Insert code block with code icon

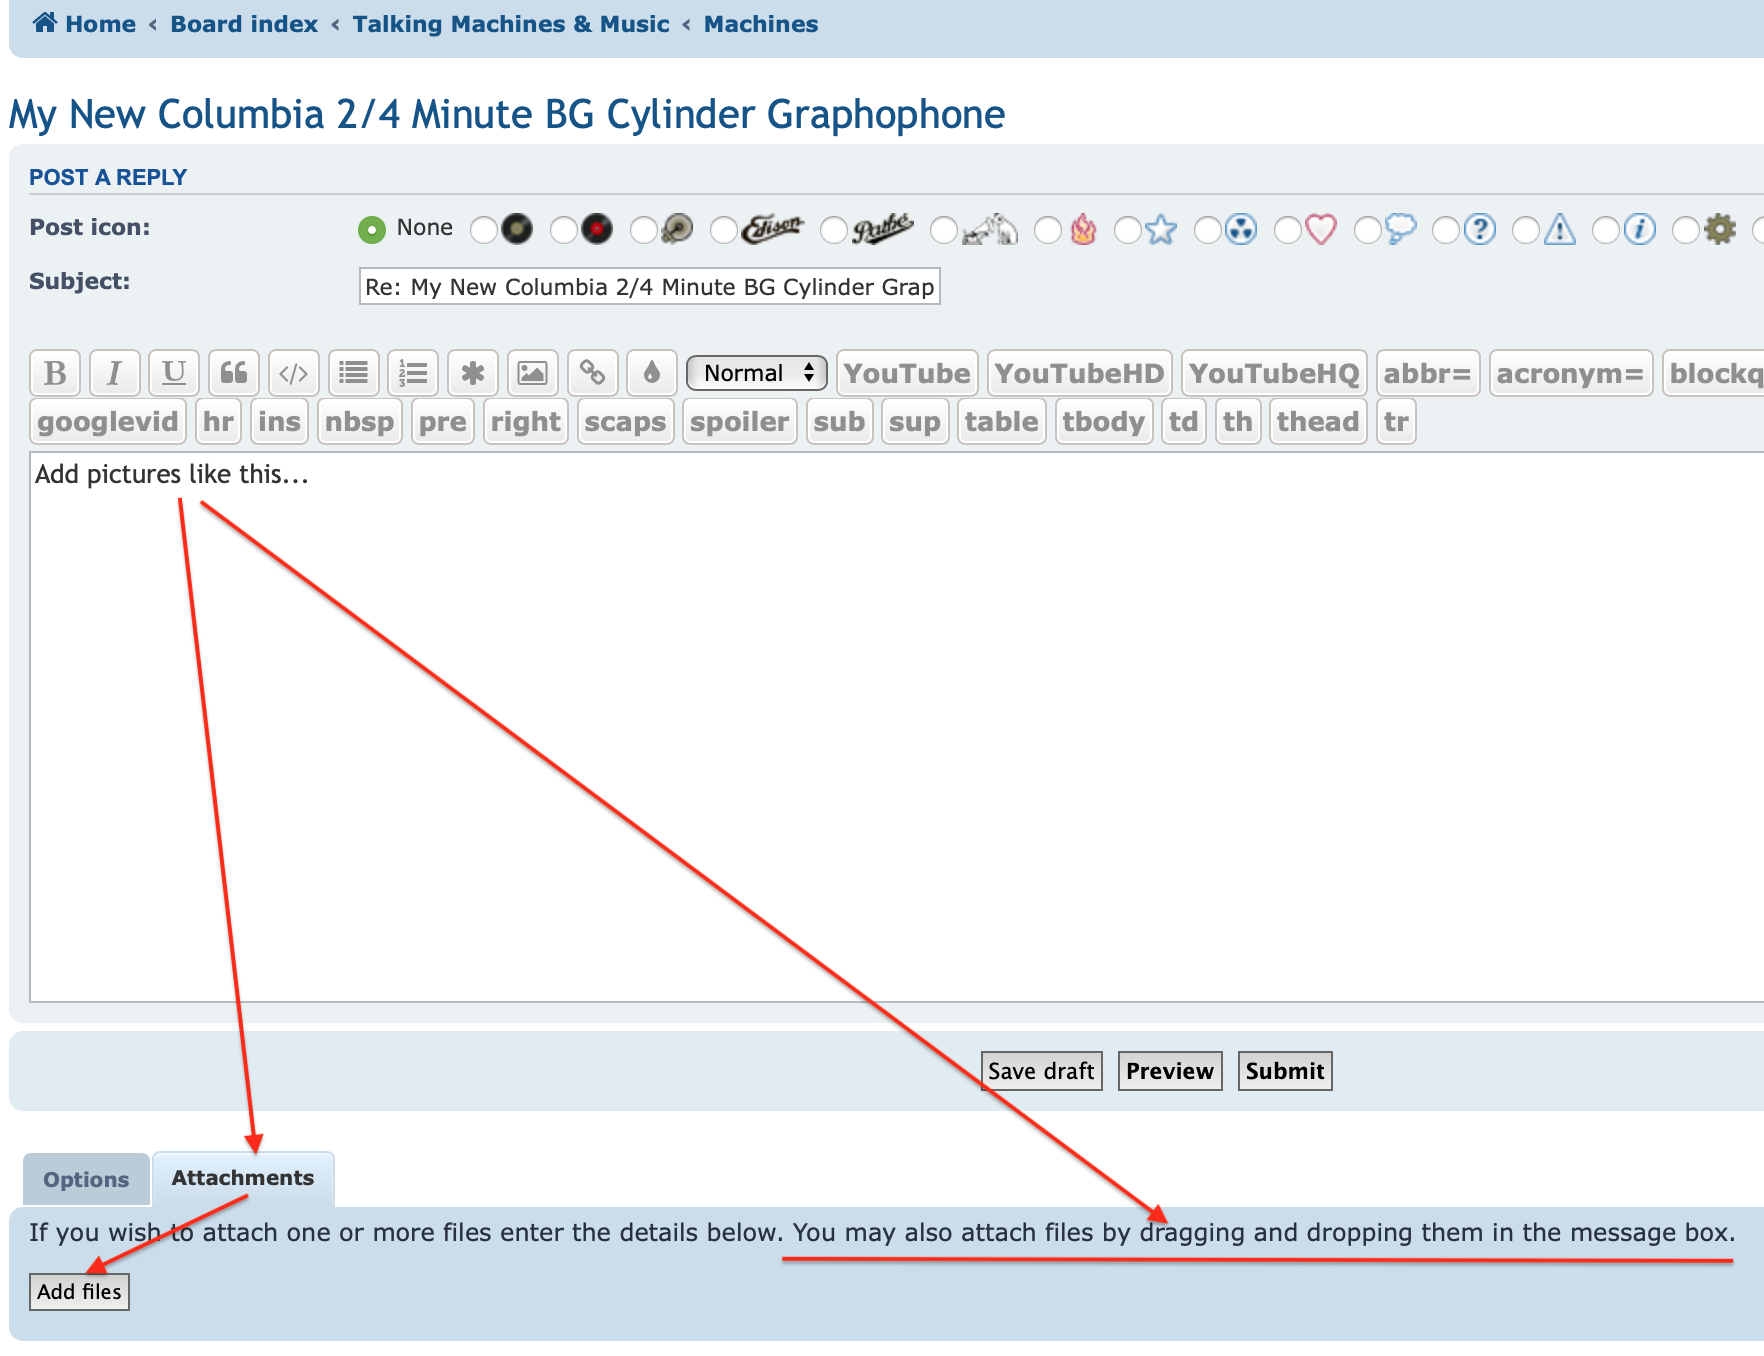pyautogui.click(x=293, y=374)
